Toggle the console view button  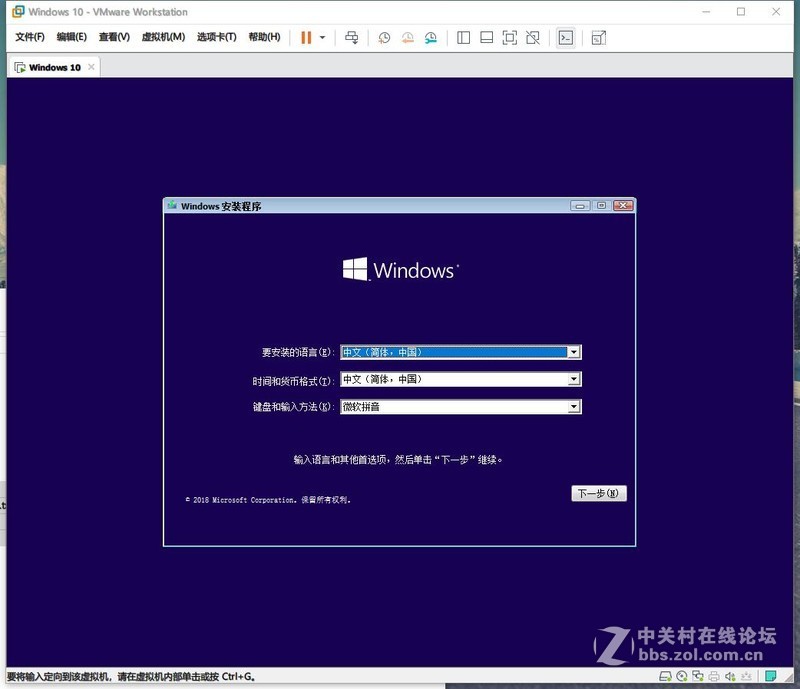566,38
